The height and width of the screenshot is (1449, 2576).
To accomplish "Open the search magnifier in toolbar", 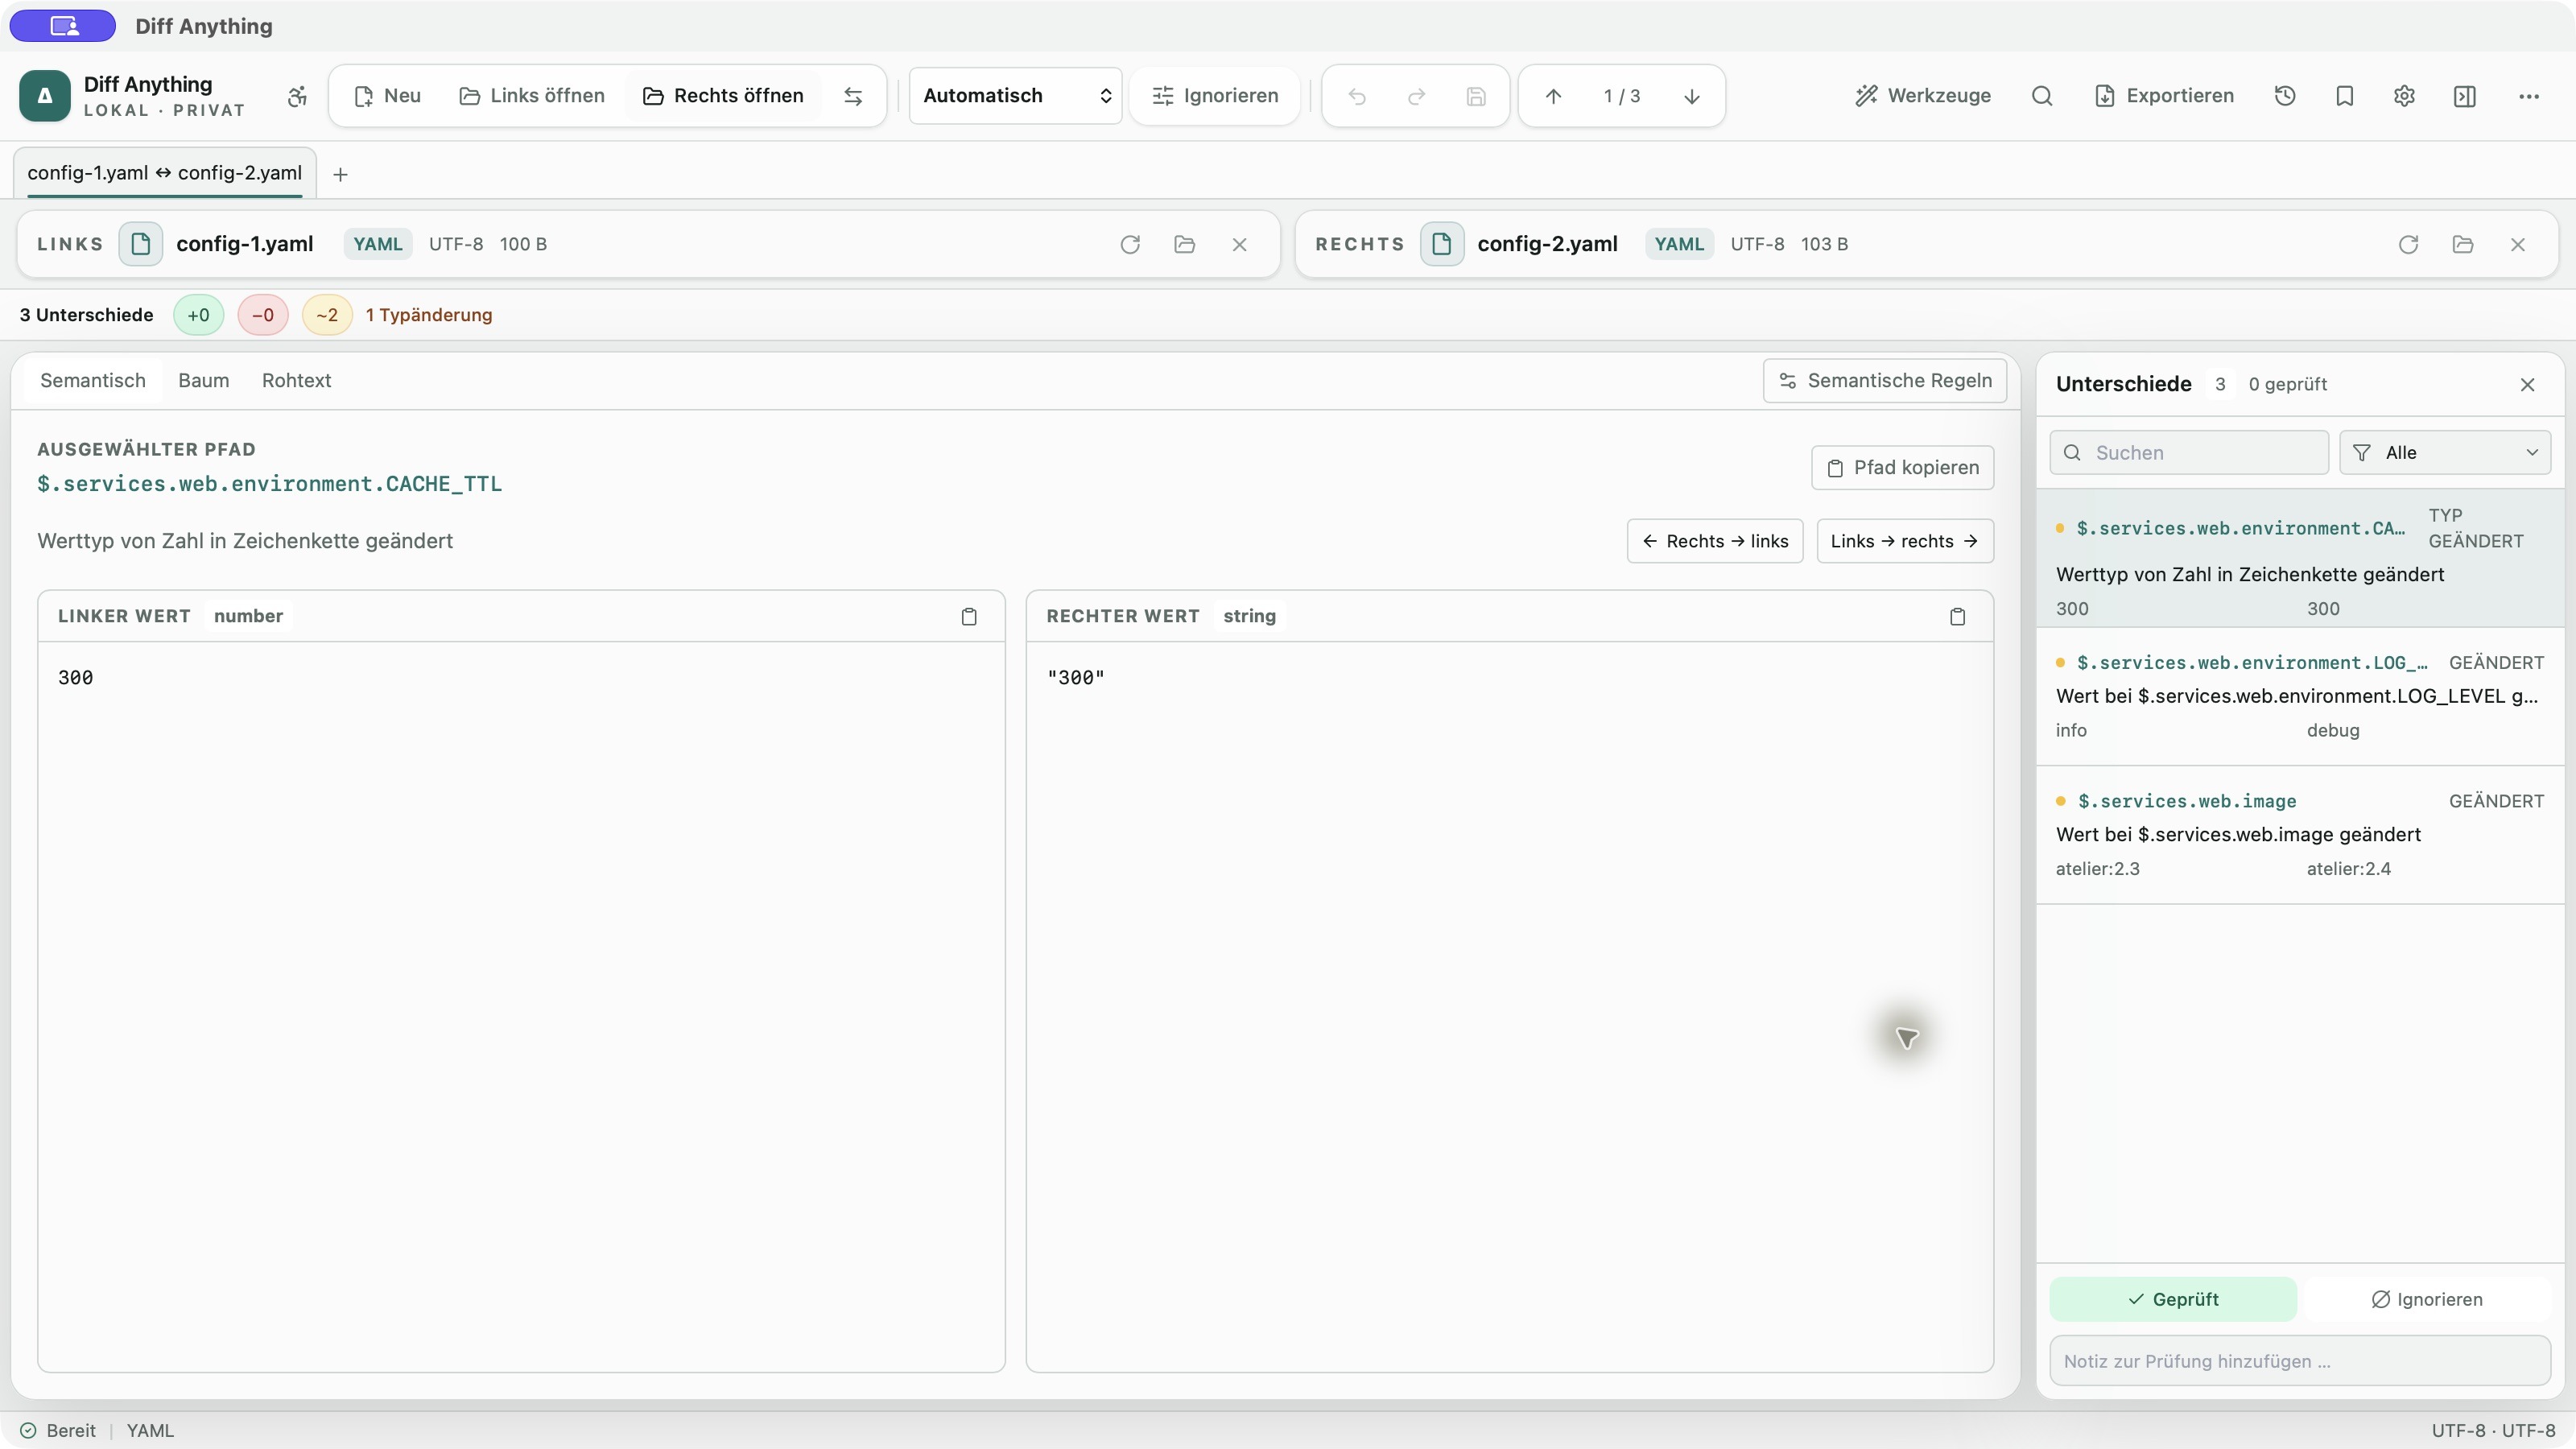I will tap(2042, 96).
